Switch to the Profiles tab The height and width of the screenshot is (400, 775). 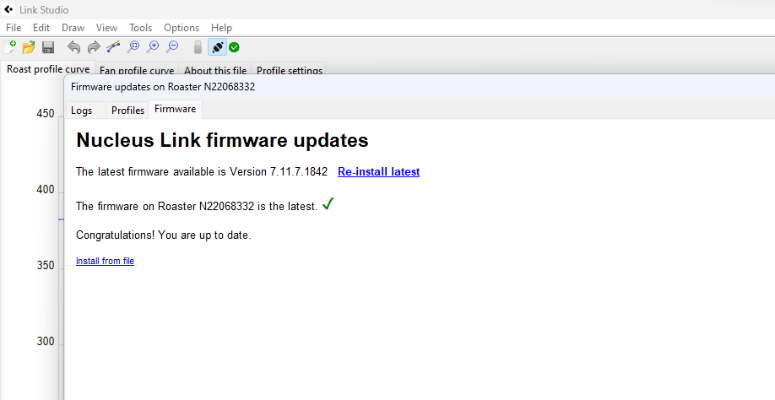128,110
